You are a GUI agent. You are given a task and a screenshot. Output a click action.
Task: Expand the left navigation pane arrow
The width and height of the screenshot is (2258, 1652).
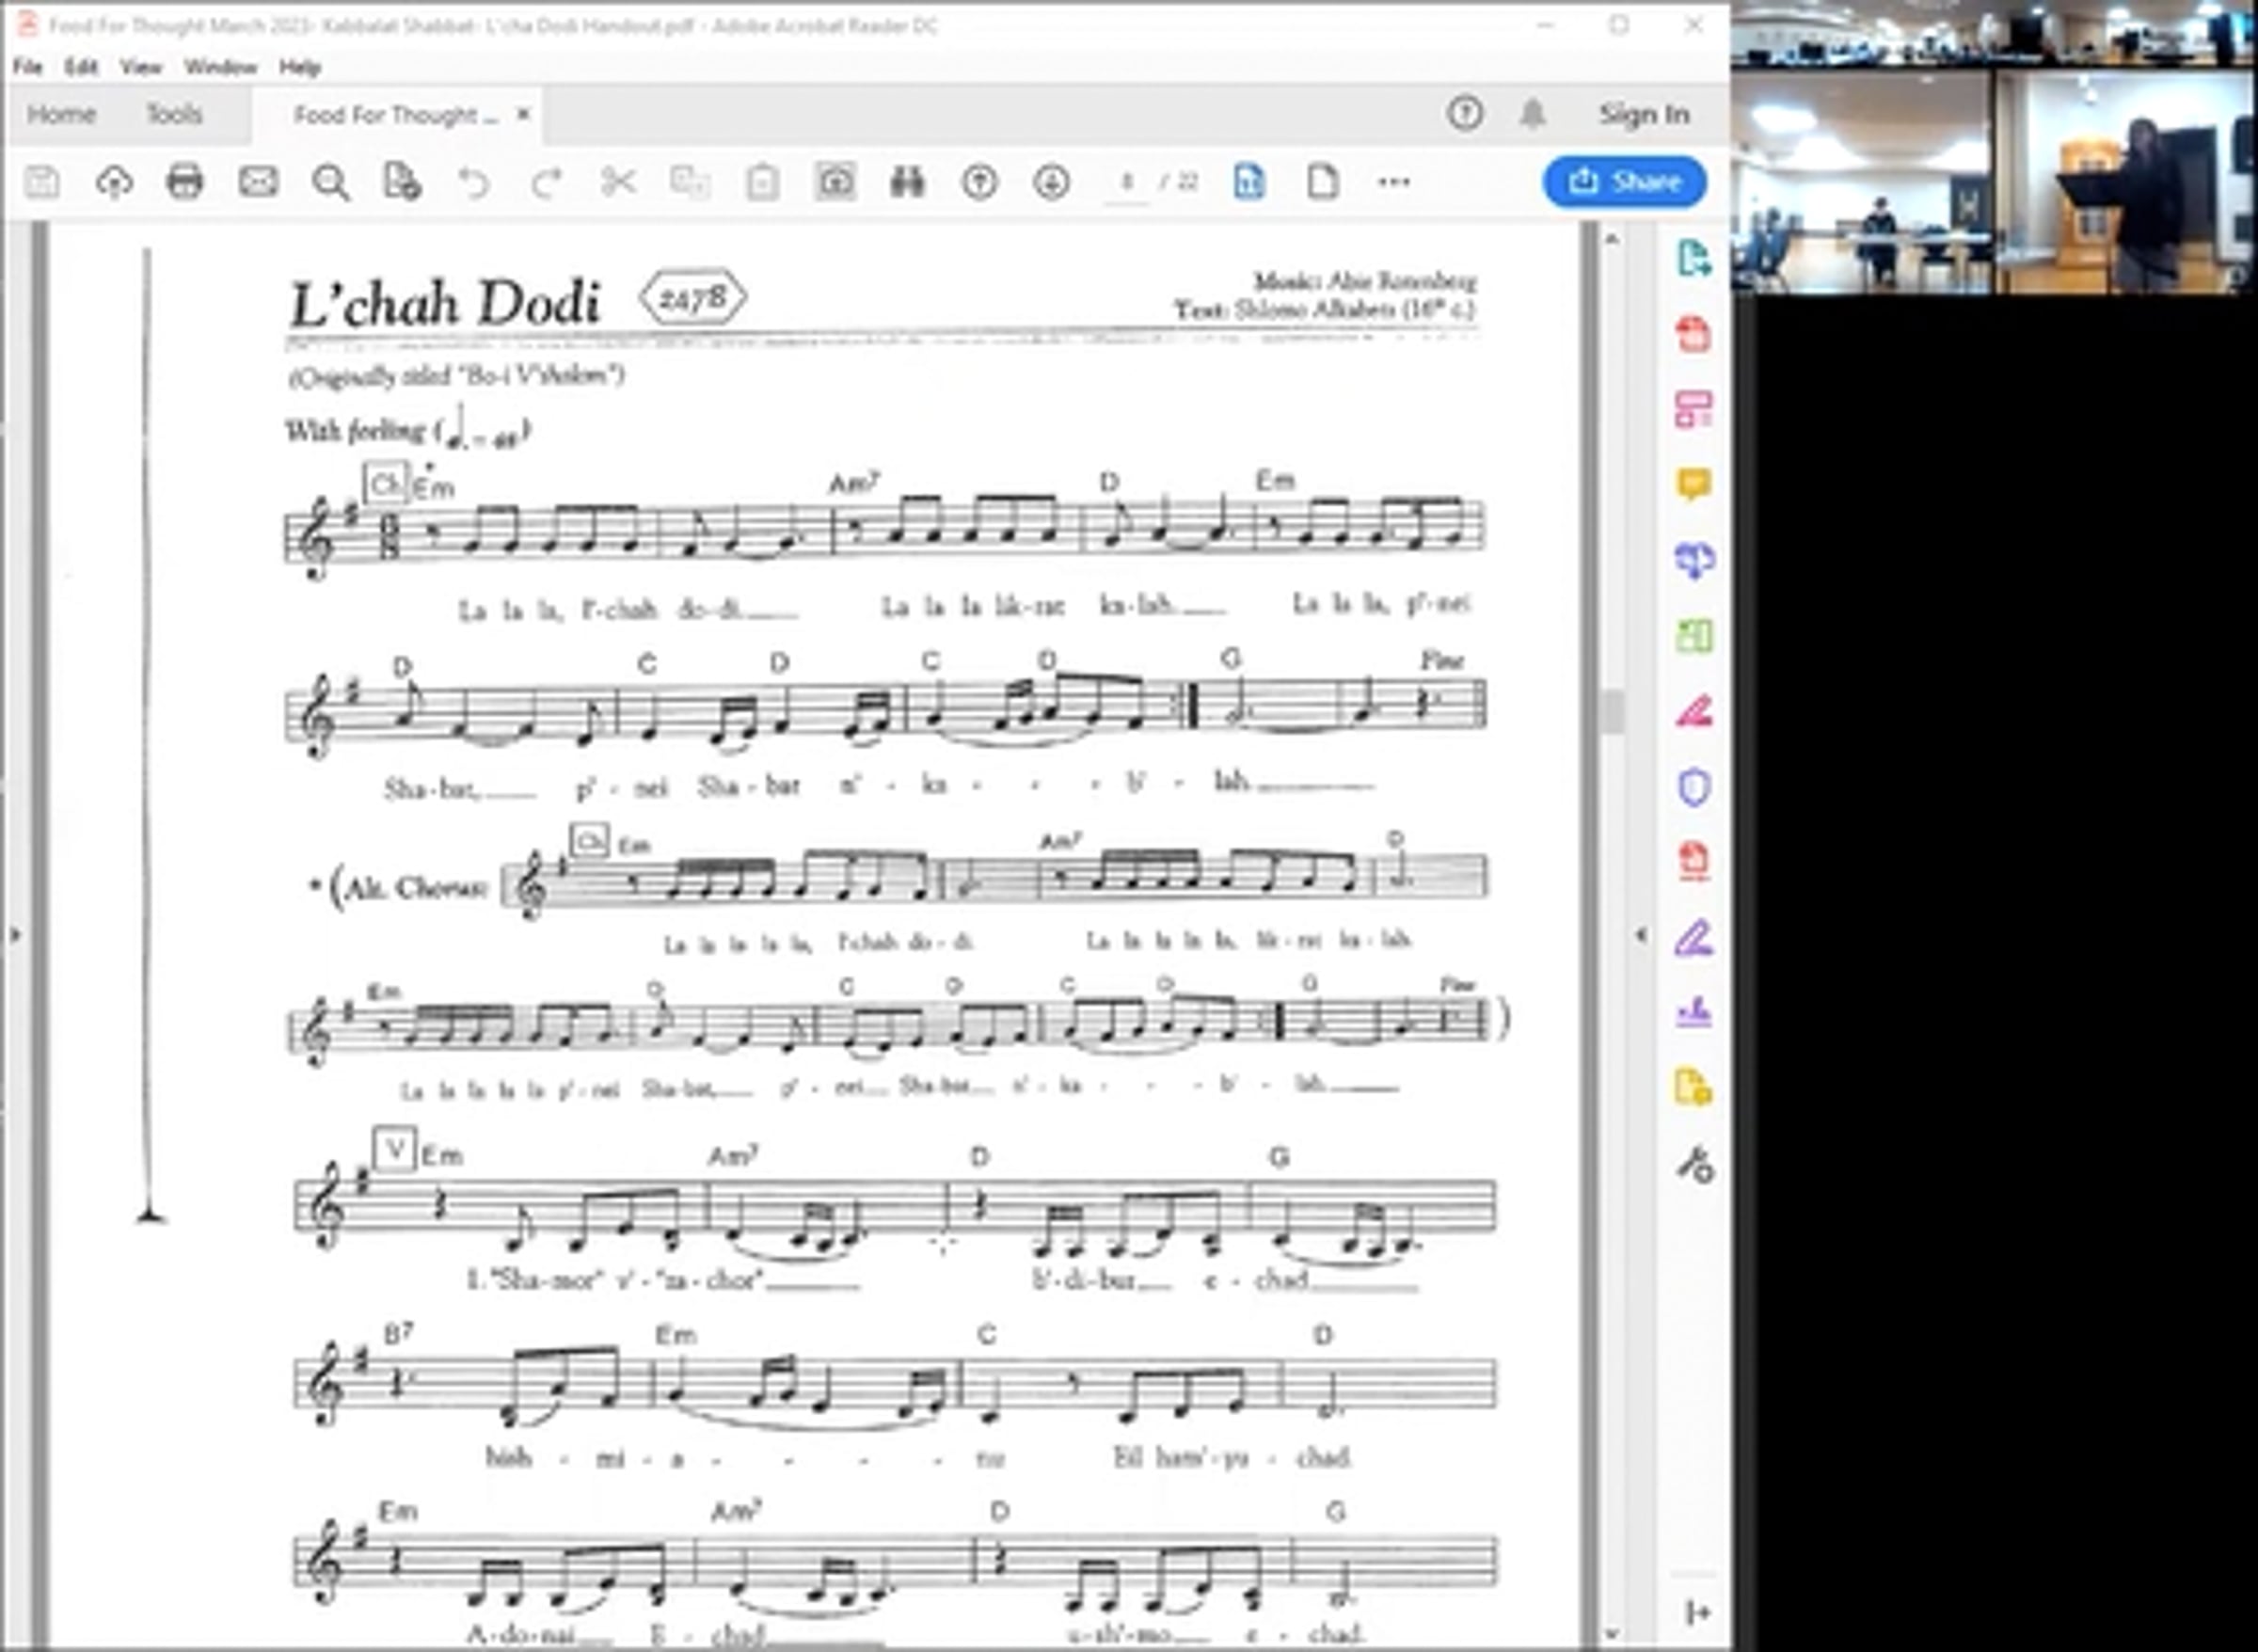coord(15,936)
